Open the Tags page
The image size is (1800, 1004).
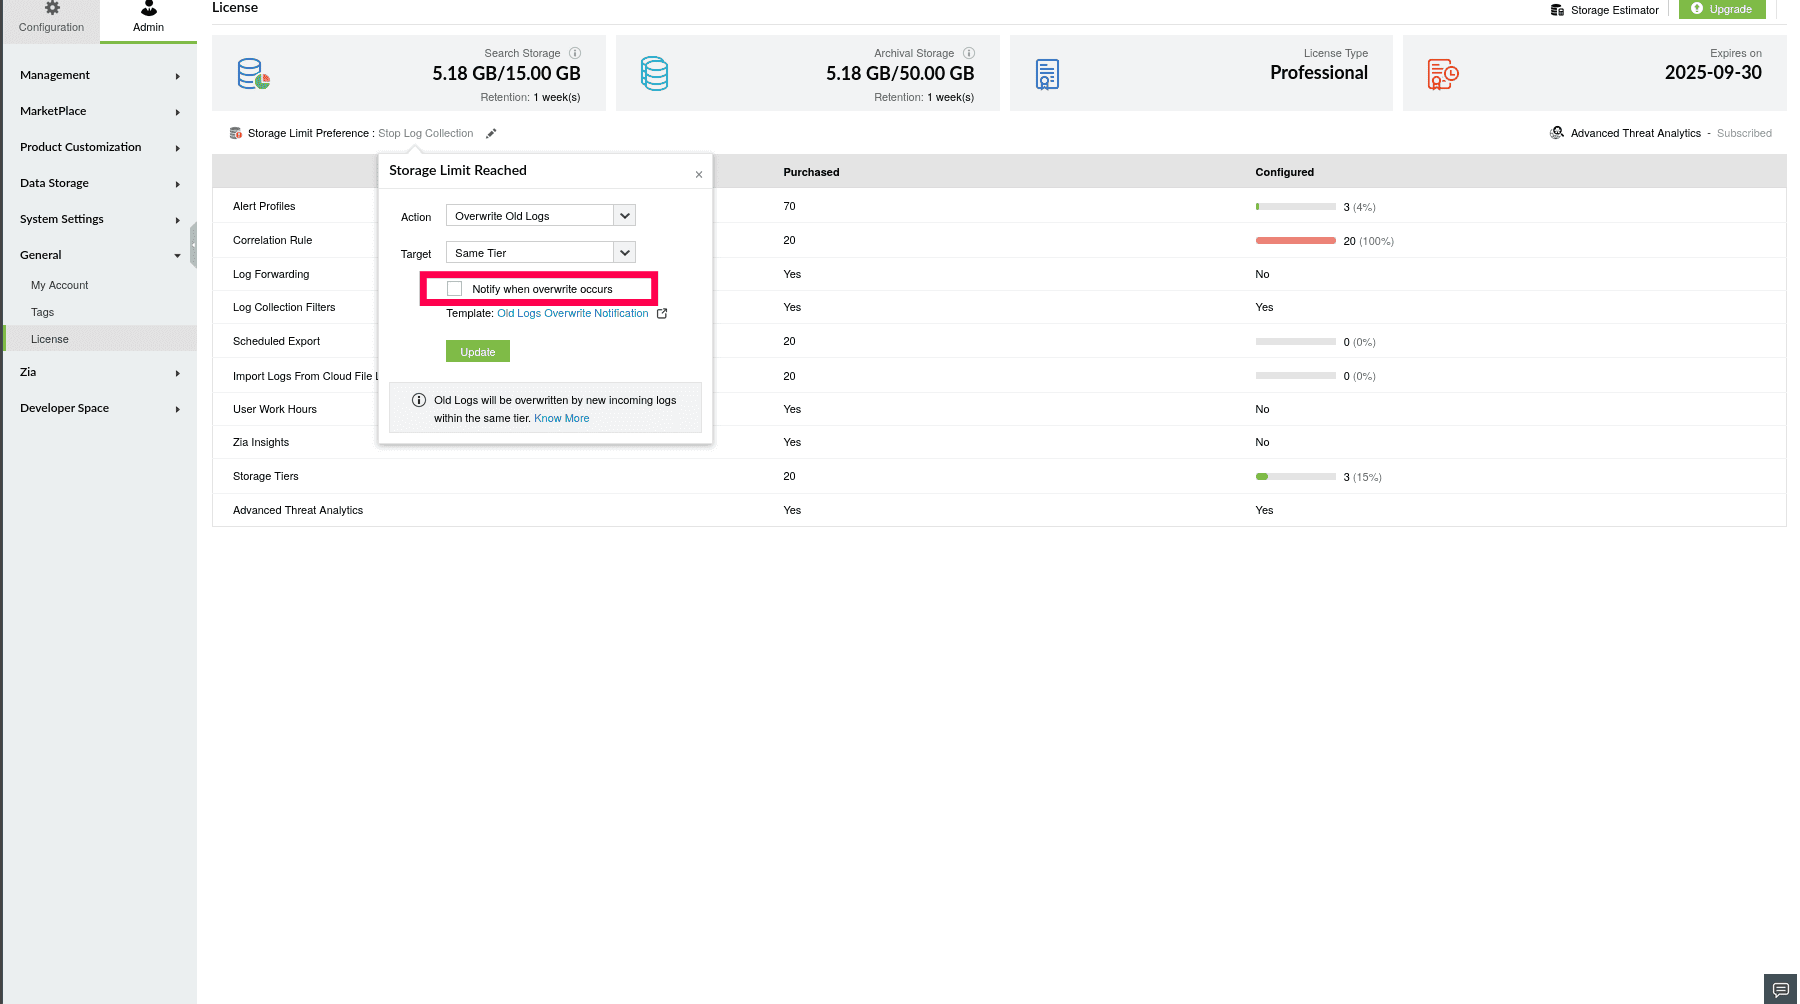(x=42, y=313)
